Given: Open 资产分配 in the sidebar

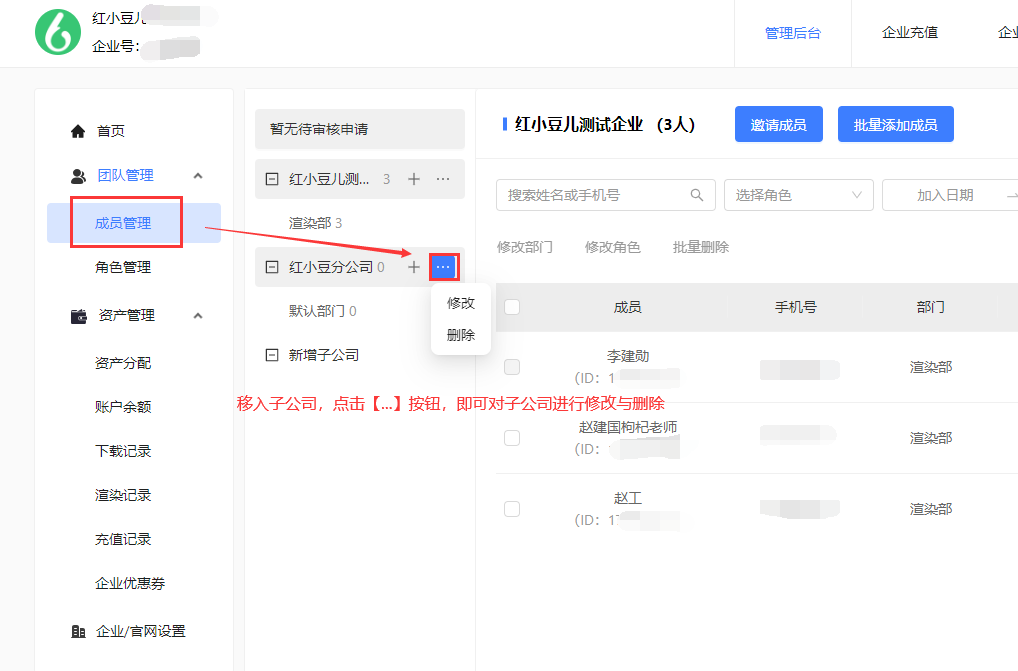Looking at the screenshot, I should coord(123,363).
